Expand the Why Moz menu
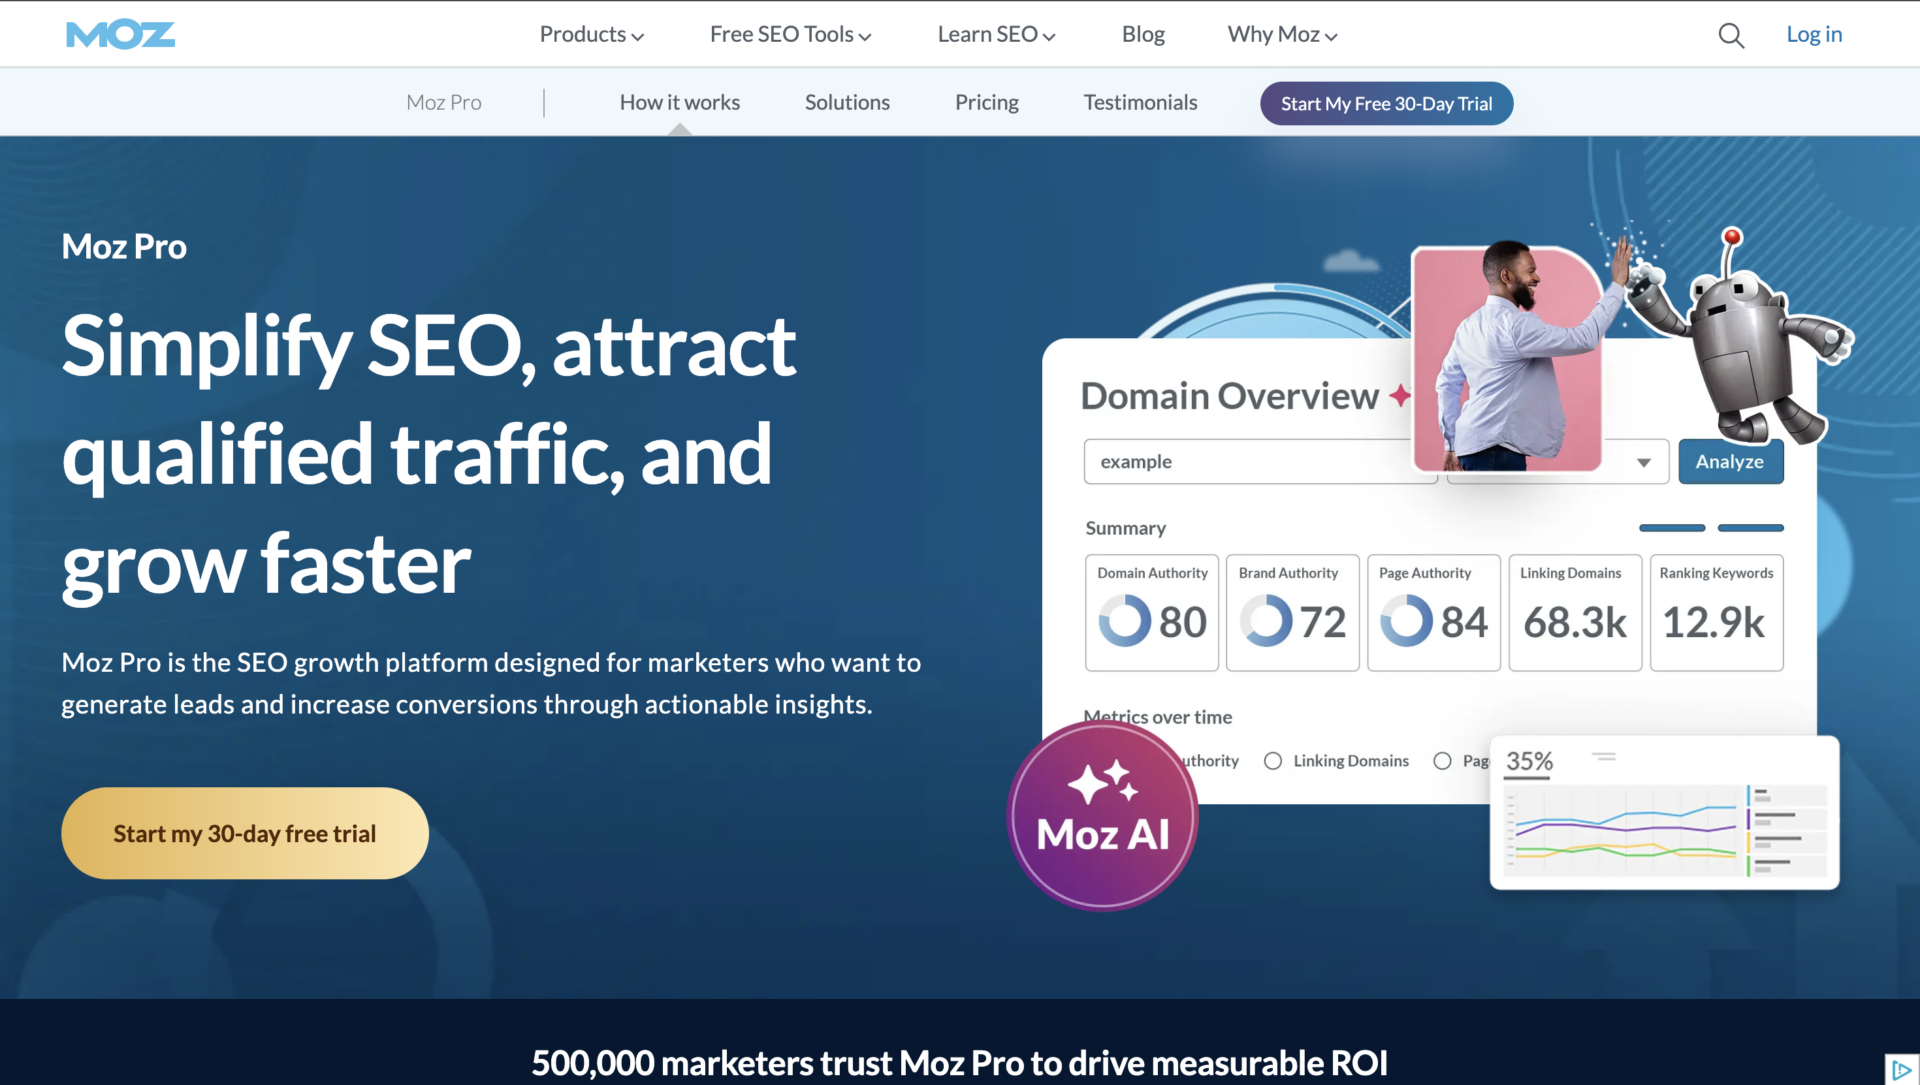Image resolution: width=1920 pixels, height=1085 pixels. [x=1283, y=35]
